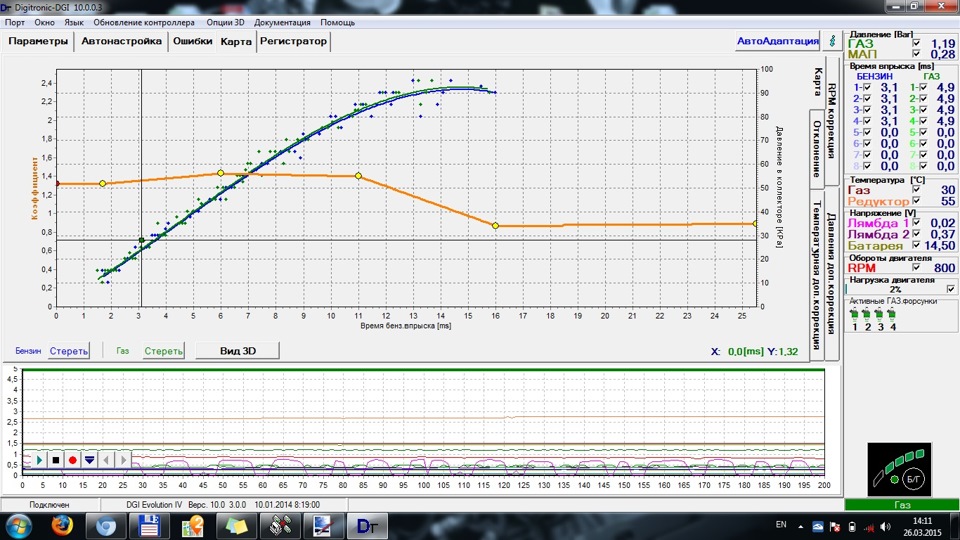Show hidden system tray icons
The image size is (960, 540).
pos(800,527)
